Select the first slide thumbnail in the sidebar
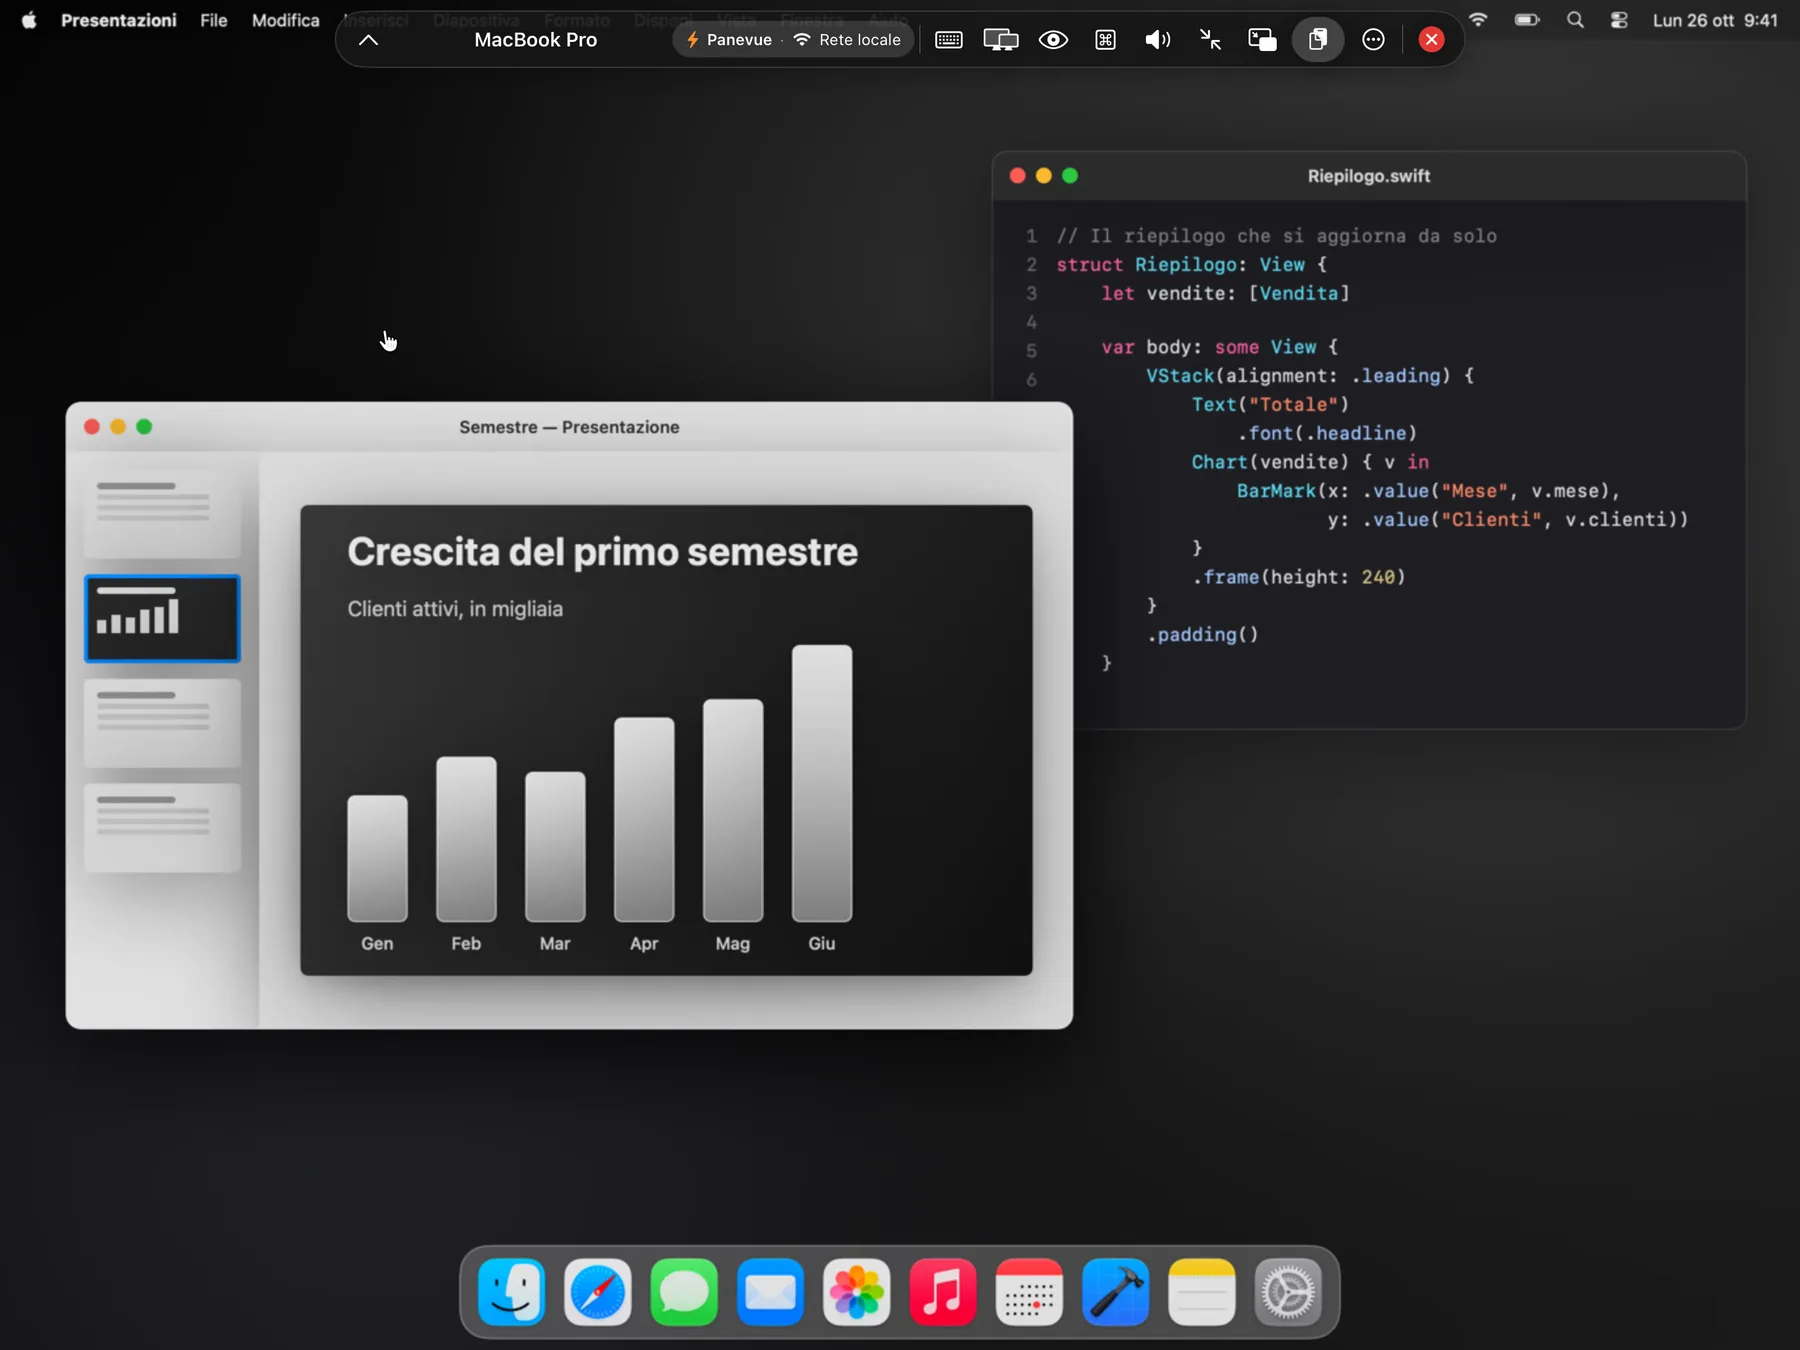 pos(162,514)
